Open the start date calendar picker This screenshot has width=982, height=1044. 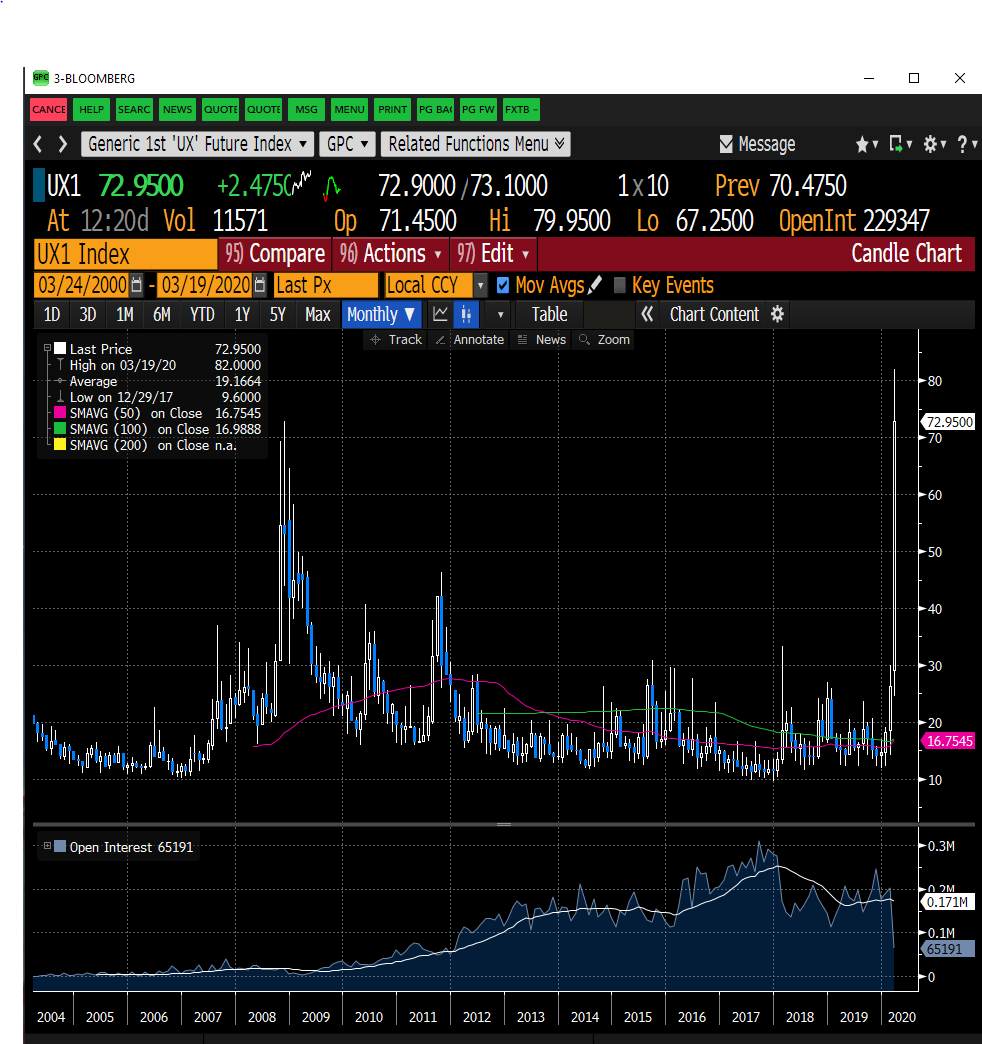136,286
